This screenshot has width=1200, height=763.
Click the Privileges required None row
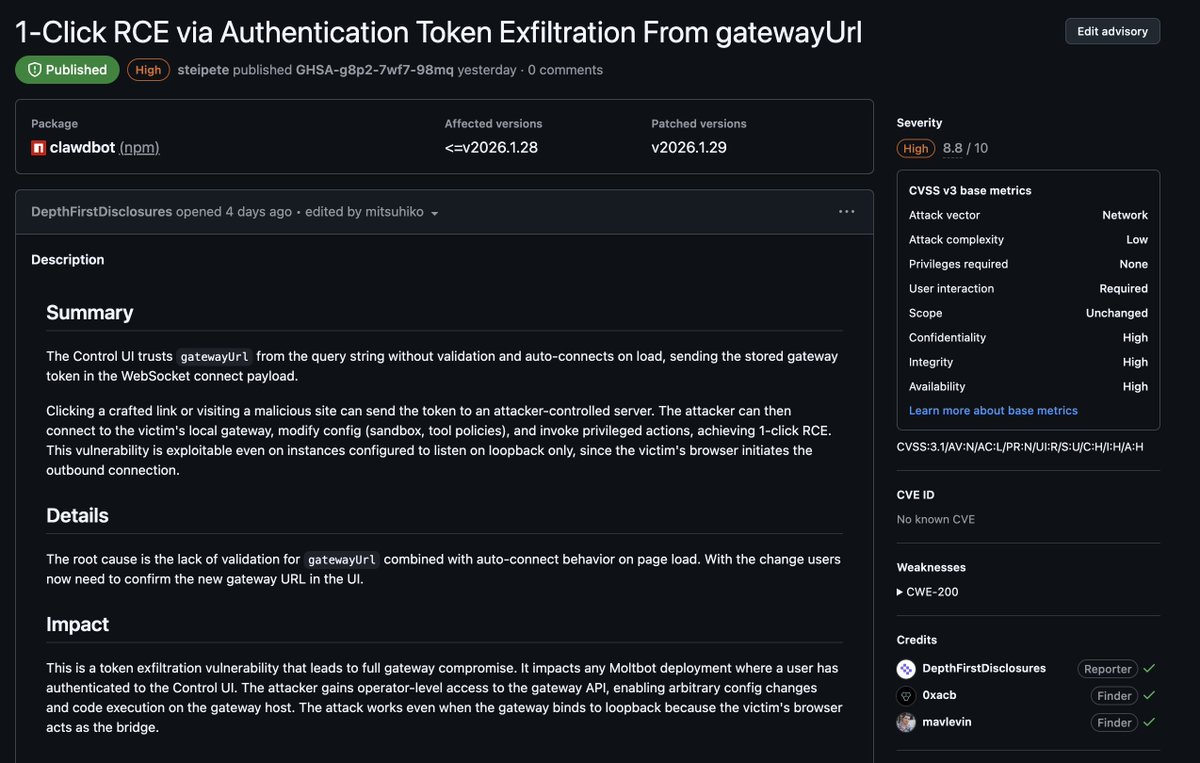(1028, 264)
